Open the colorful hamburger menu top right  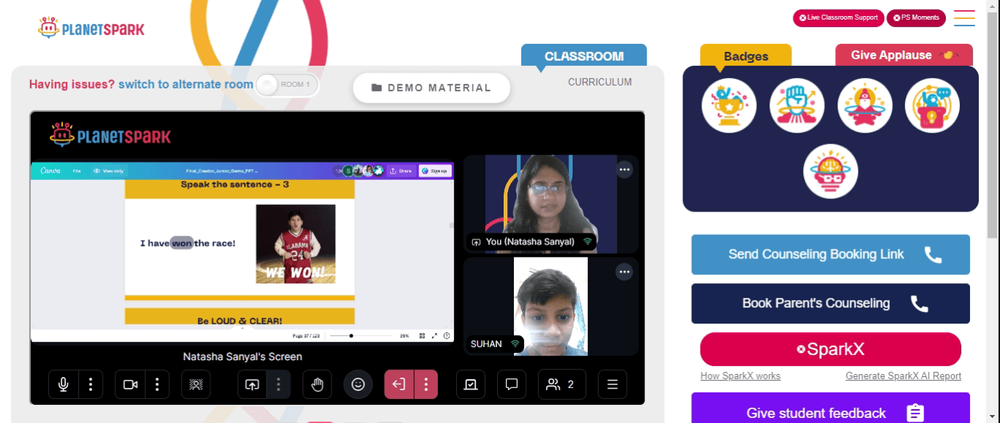click(964, 18)
